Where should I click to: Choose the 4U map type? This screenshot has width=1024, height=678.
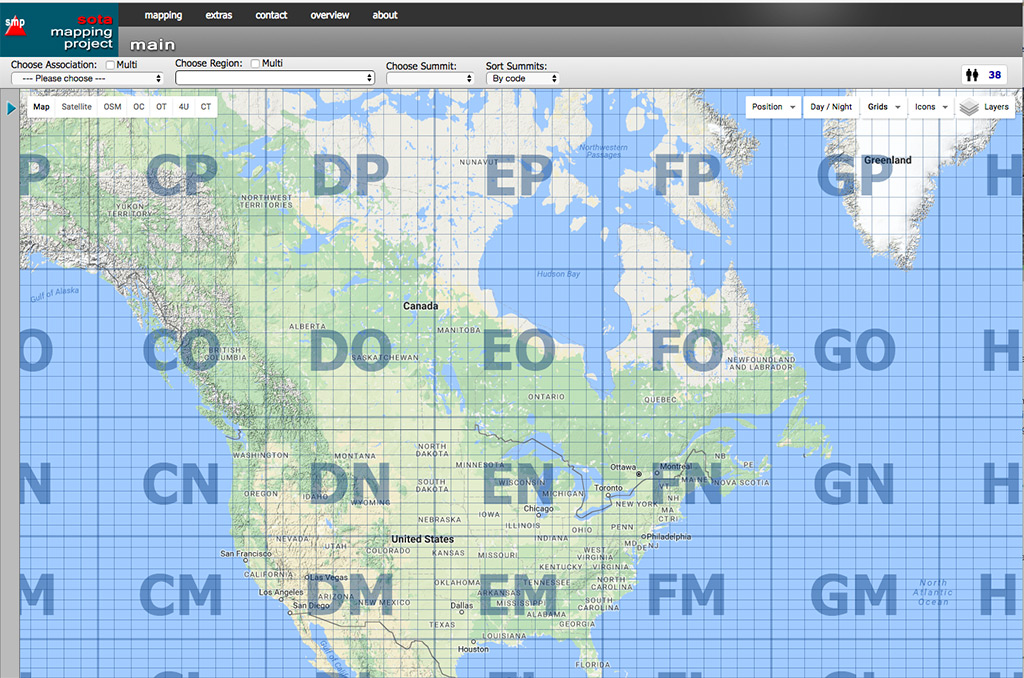tap(183, 107)
